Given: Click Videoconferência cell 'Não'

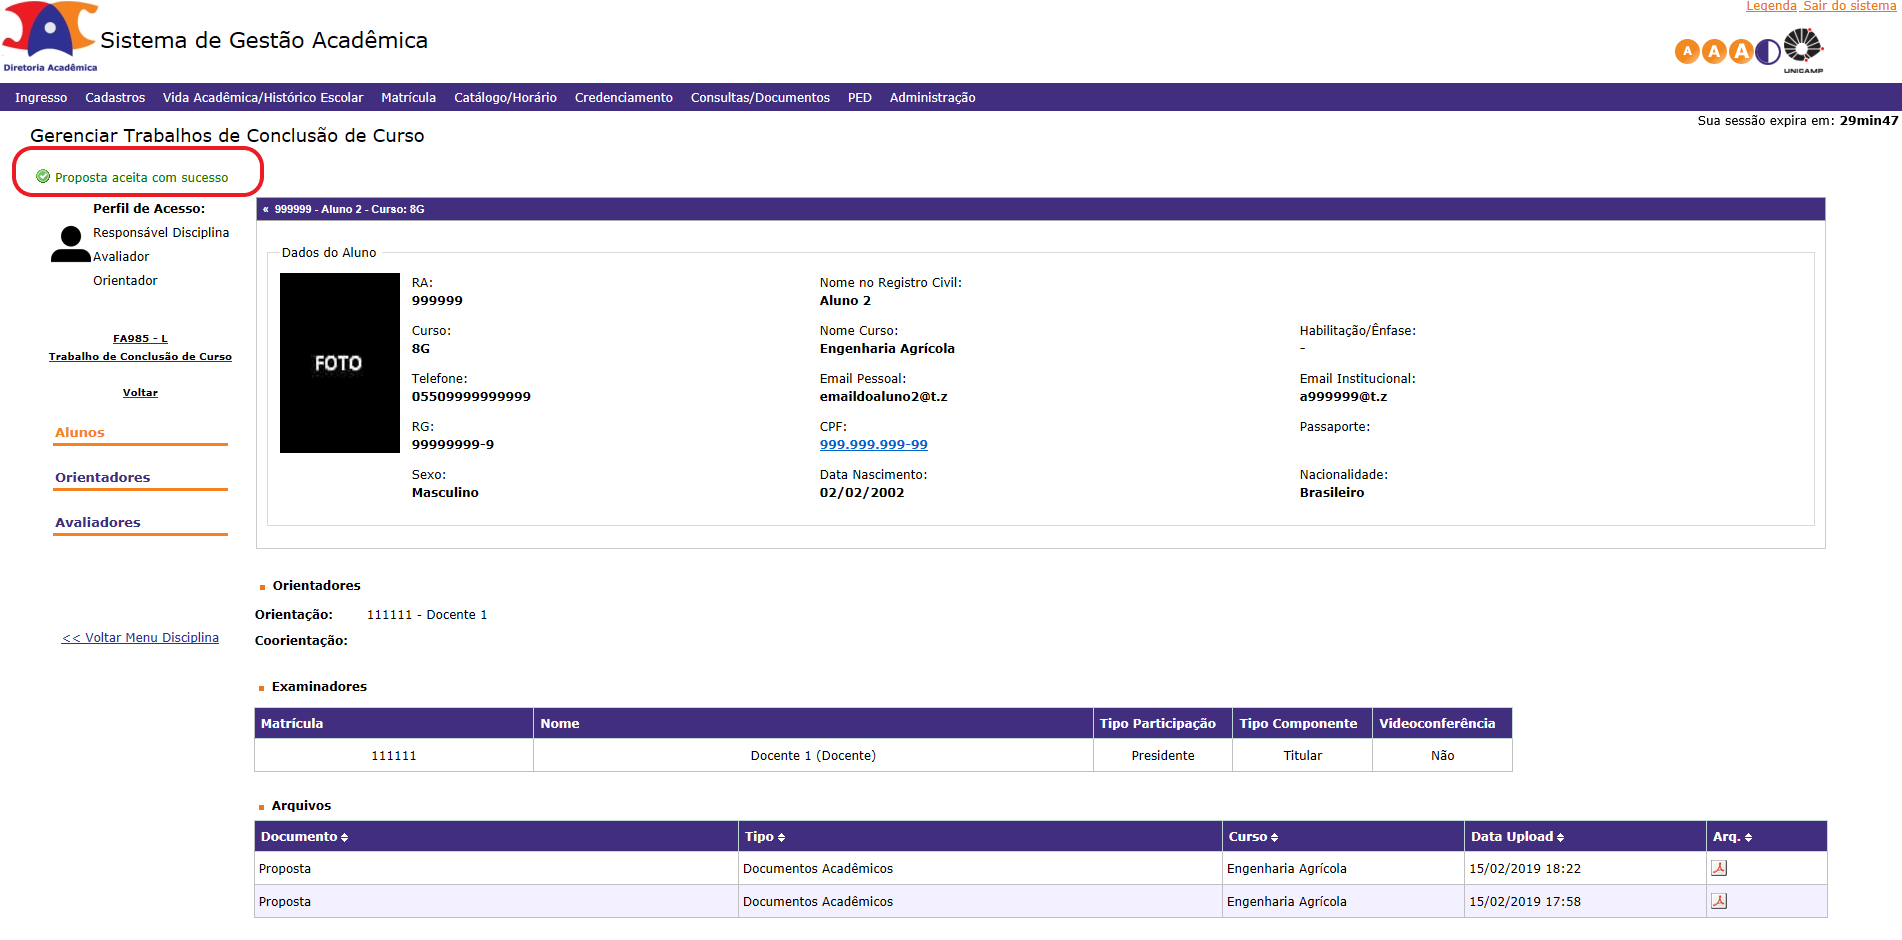Looking at the screenshot, I should click(x=1442, y=755).
